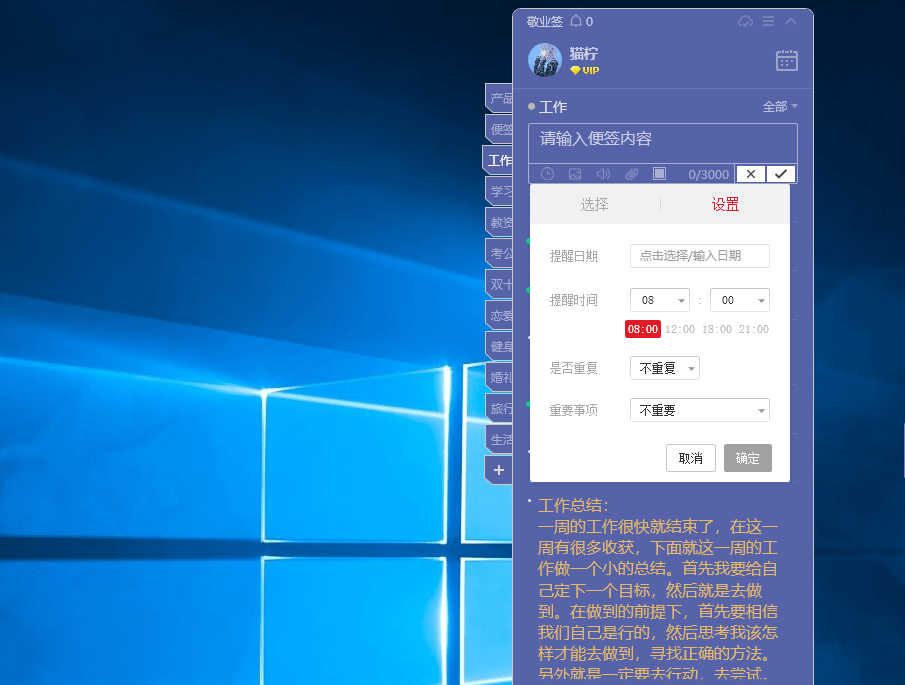Open the 猫柠 user avatar
This screenshot has height=685, width=905.
tap(545, 60)
